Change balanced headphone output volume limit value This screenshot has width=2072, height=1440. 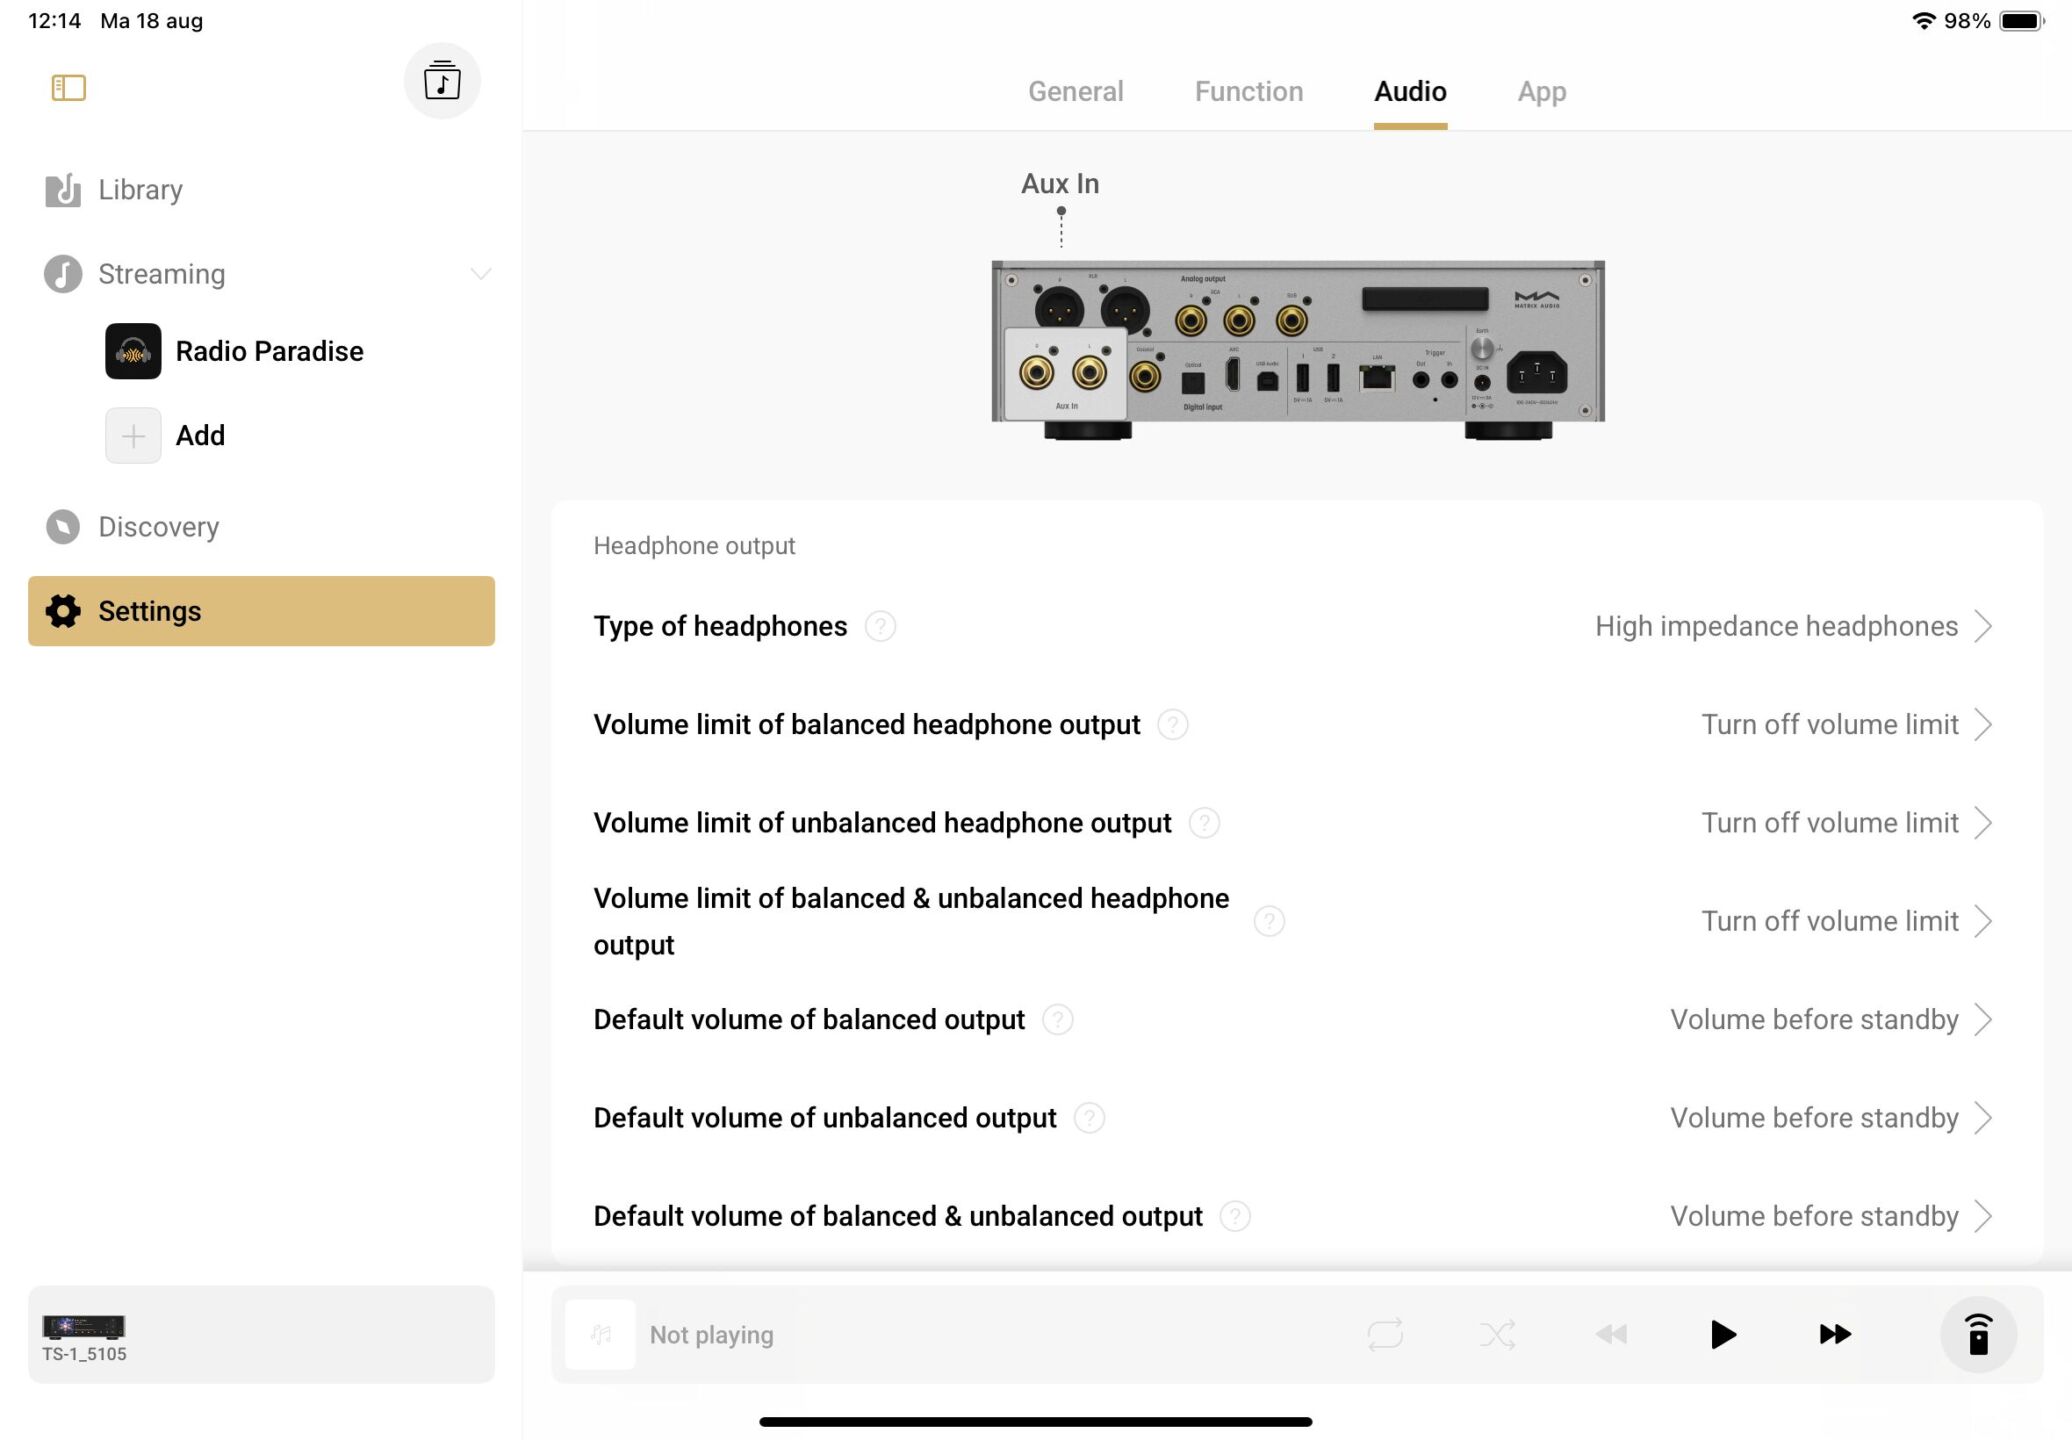coord(1848,724)
